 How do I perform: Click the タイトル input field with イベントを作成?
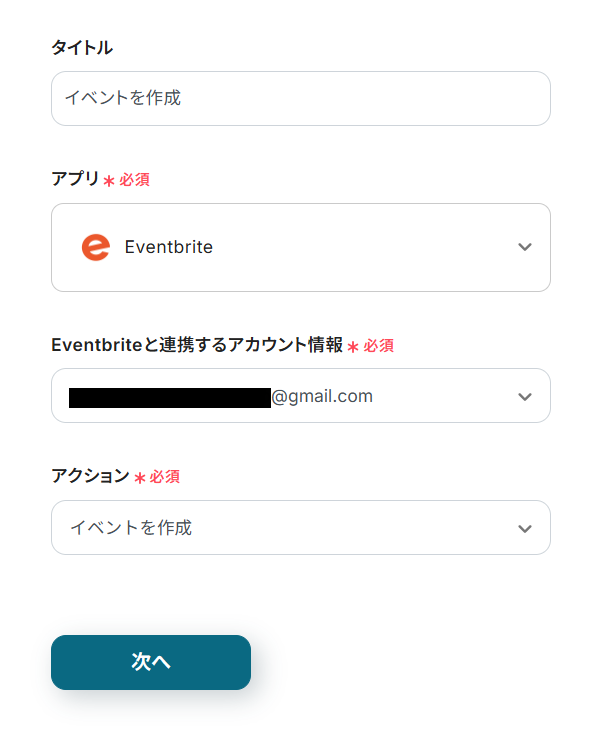tap(300, 98)
